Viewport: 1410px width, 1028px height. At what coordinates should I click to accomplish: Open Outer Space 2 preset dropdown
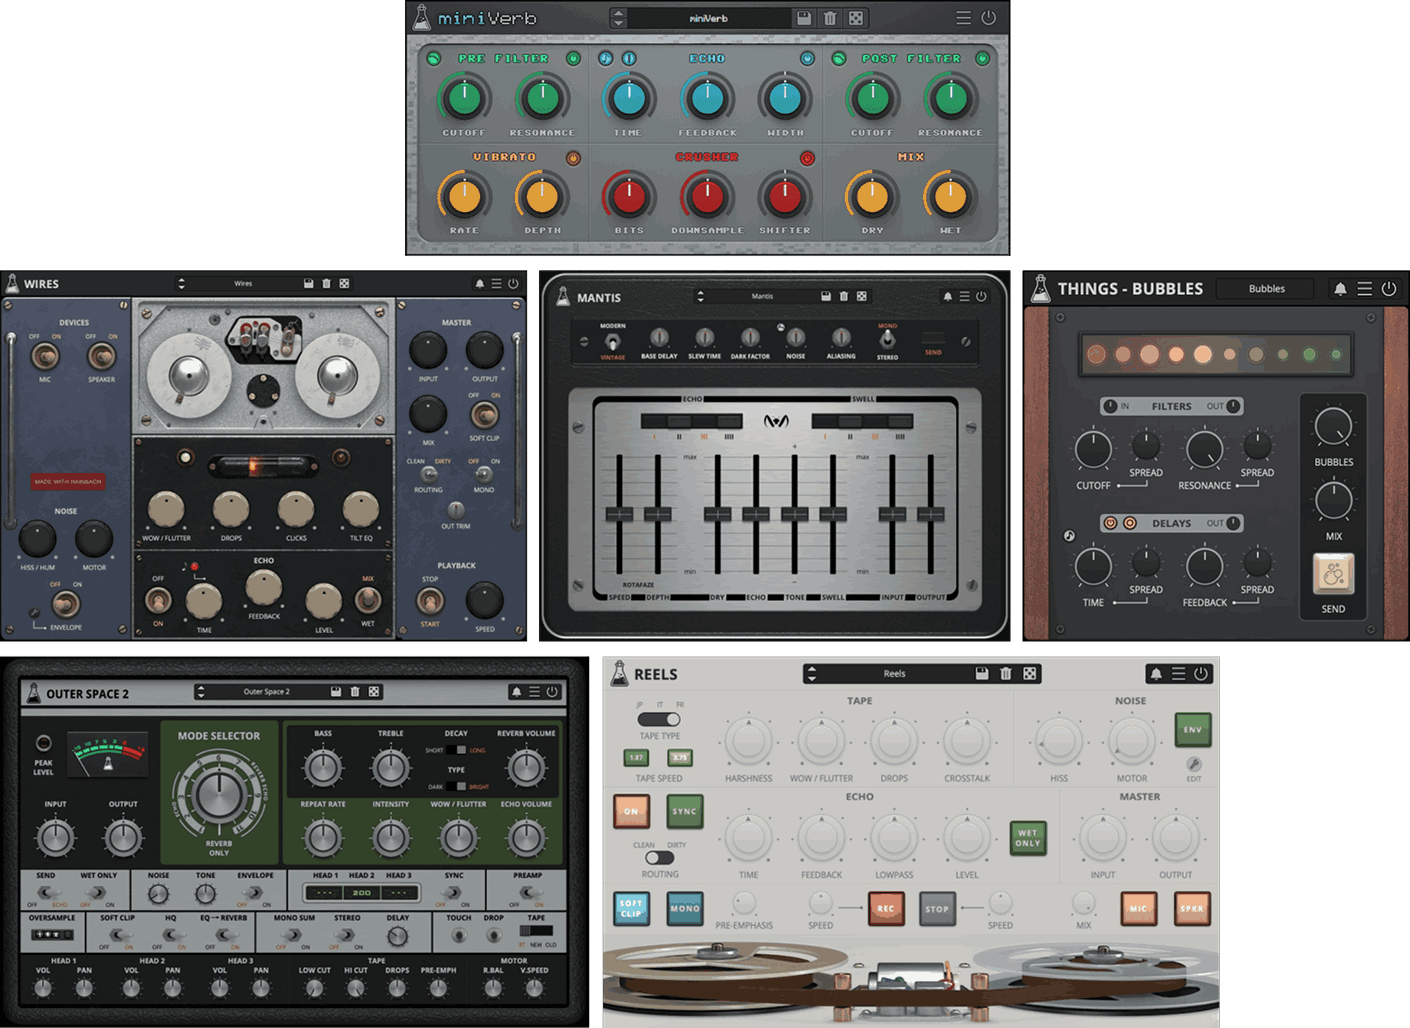266,691
